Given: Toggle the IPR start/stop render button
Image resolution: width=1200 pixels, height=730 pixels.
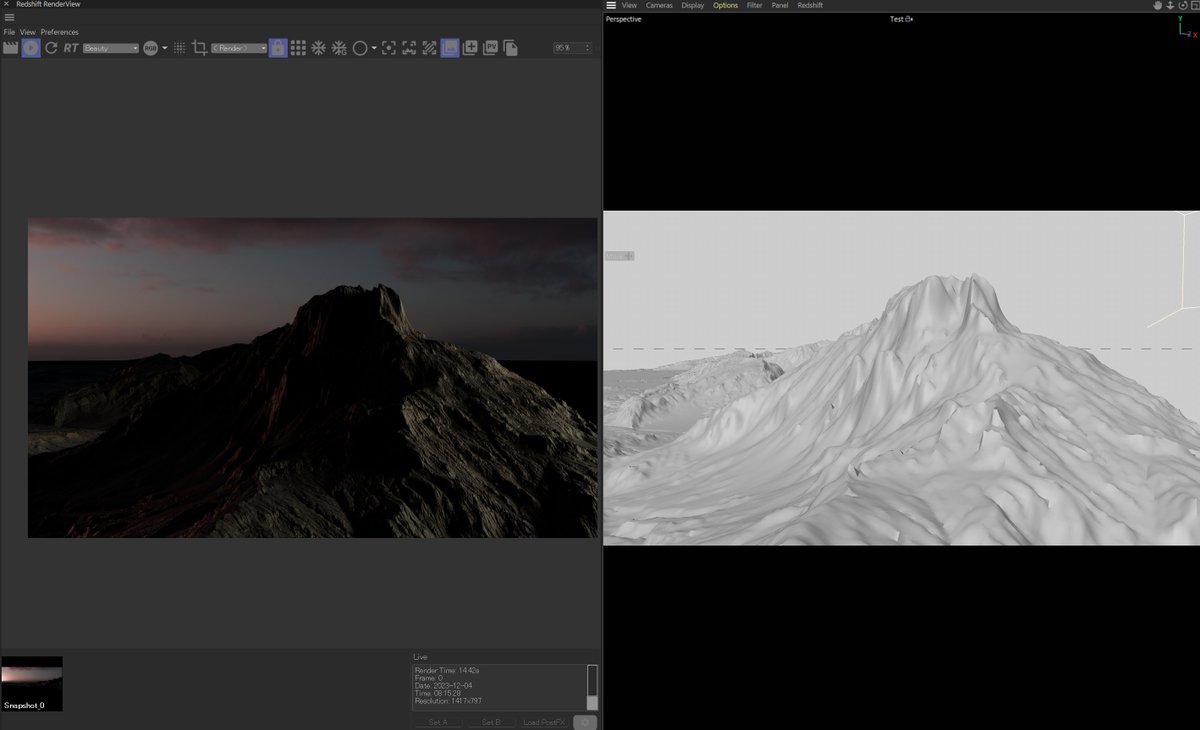Looking at the screenshot, I should [31, 47].
